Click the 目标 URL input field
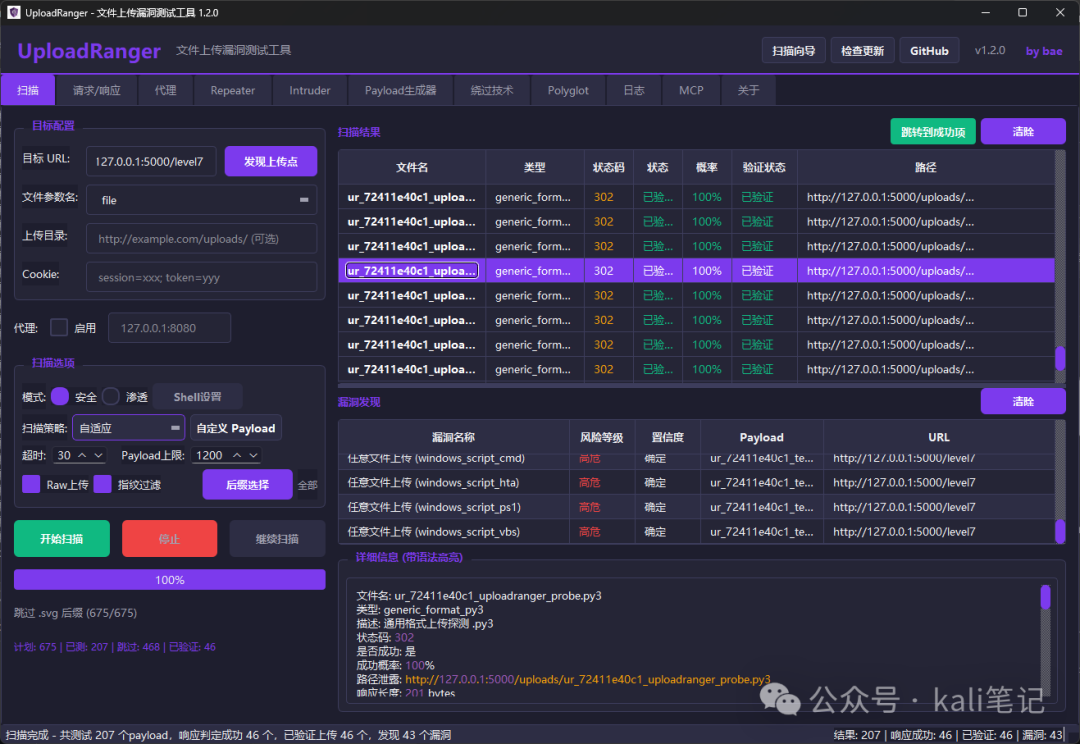 pos(151,161)
